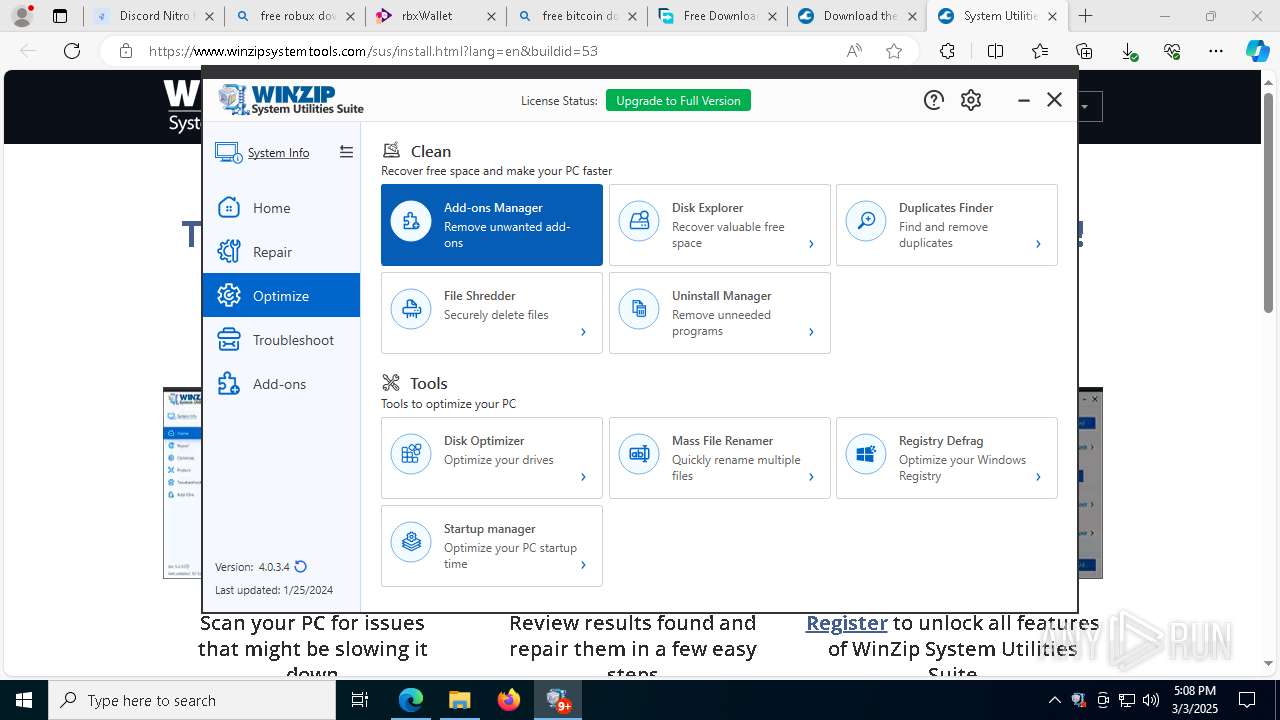Open the help question mark icon
Image resolution: width=1280 pixels, height=720 pixels.
point(933,100)
